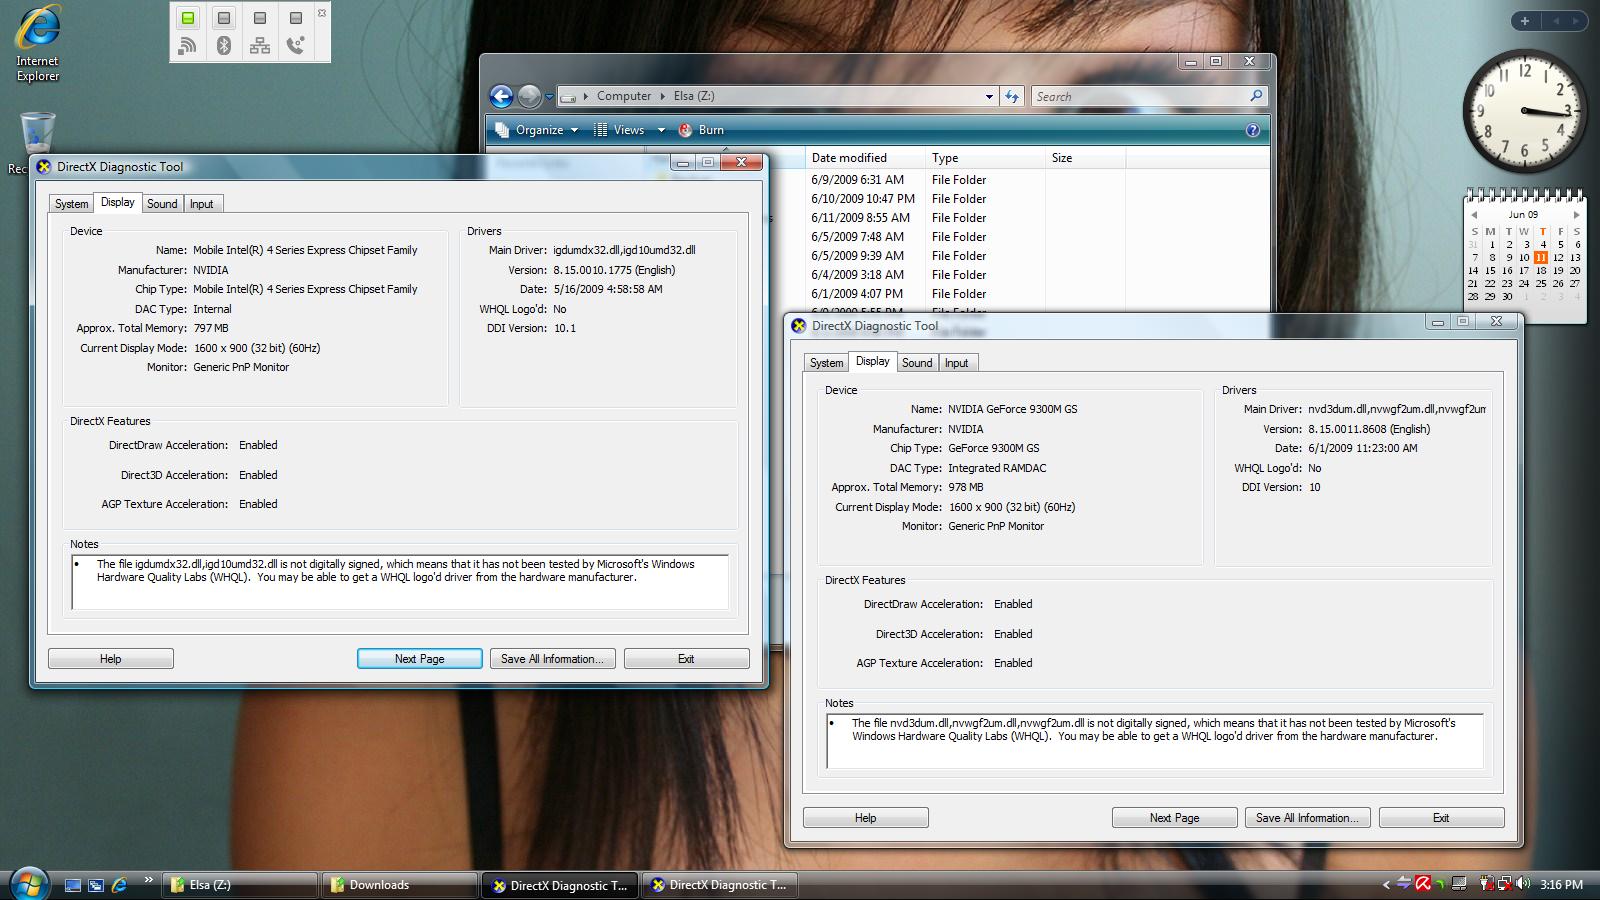This screenshot has width=1600, height=900.
Task: Switch to Downloads taskbar button
Action: [x=401, y=885]
